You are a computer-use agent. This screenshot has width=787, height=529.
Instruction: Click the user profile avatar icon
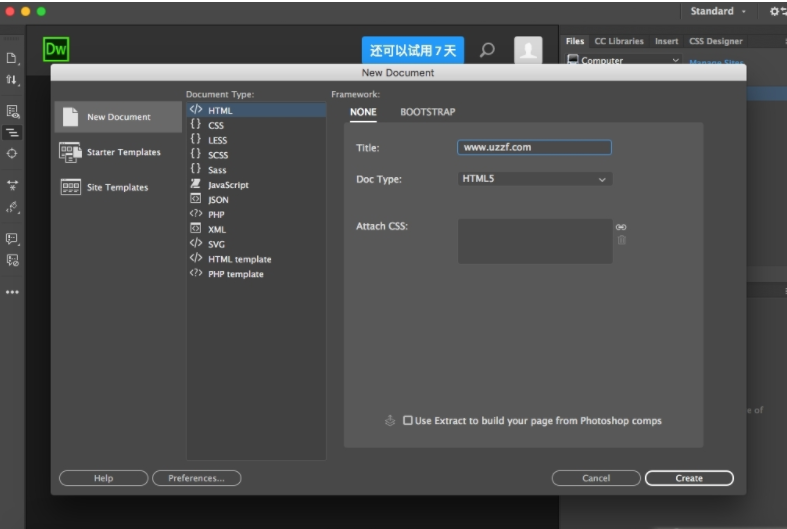coord(528,50)
